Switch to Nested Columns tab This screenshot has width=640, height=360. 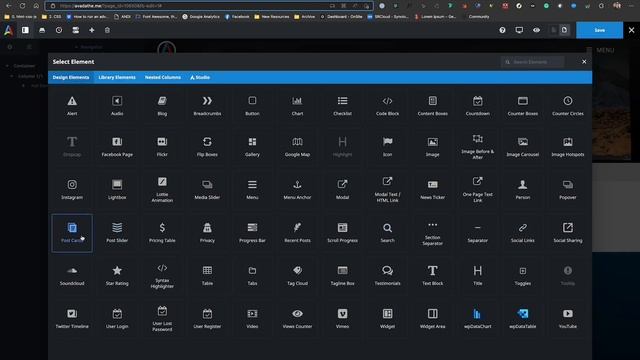pyautogui.click(x=162, y=77)
